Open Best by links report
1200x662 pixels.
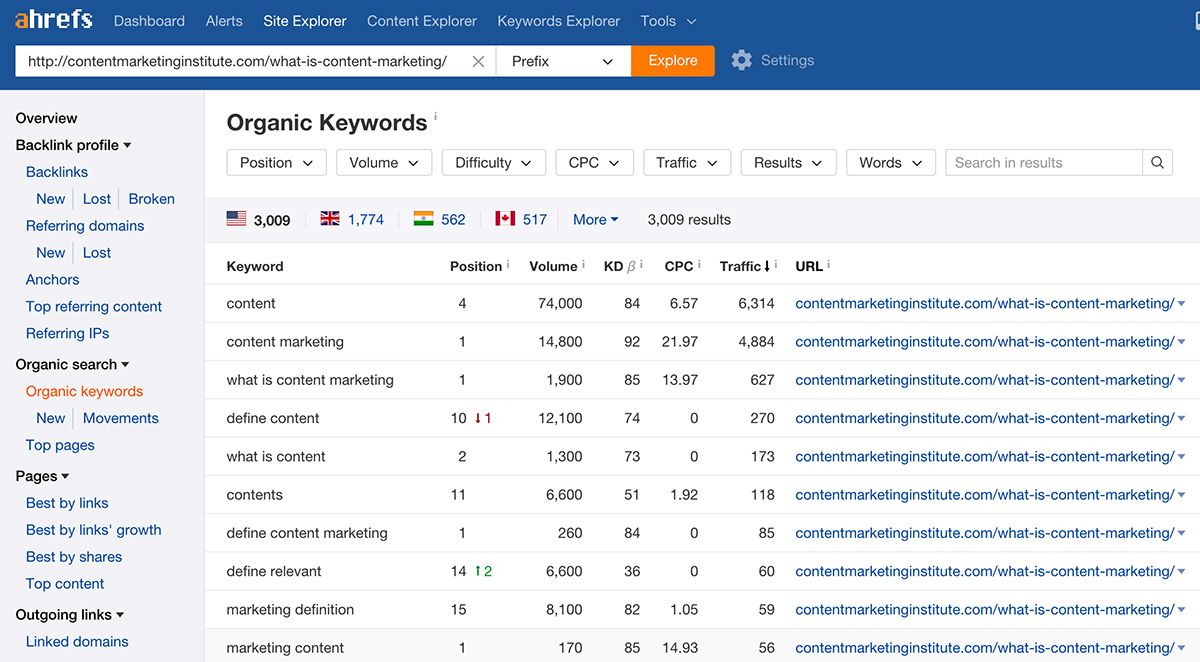(67, 503)
